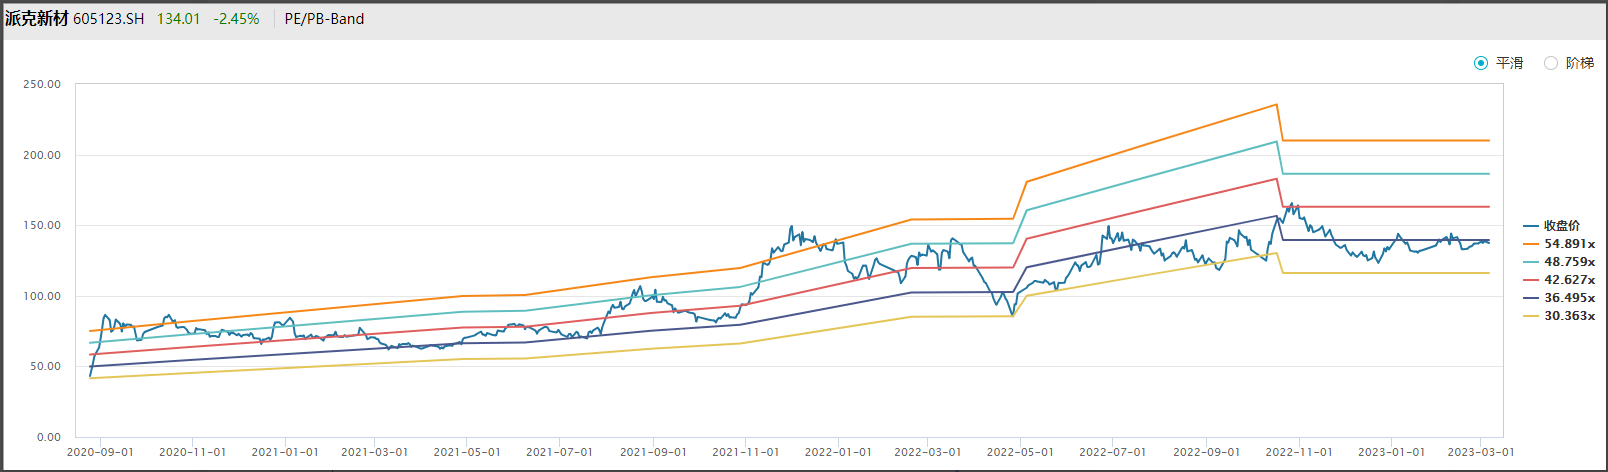Click the 2022-03-01 date label
This screenshot has height=472, width=1608.
927,452
